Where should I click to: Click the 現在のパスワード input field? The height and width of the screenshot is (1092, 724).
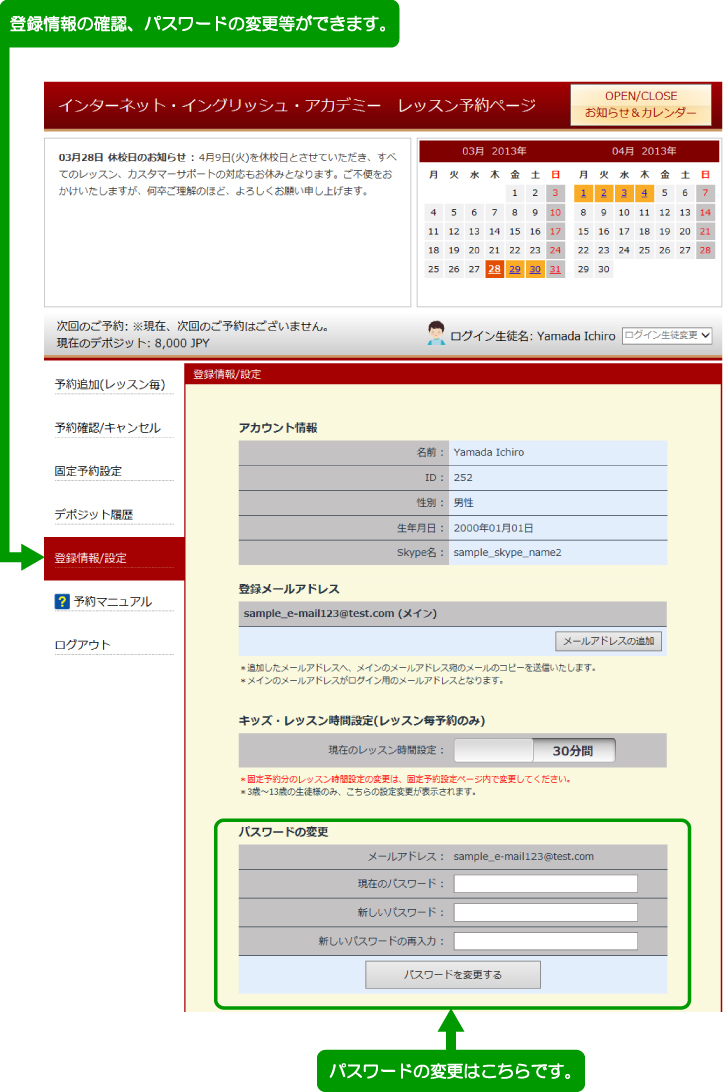(x=545, y=883)
